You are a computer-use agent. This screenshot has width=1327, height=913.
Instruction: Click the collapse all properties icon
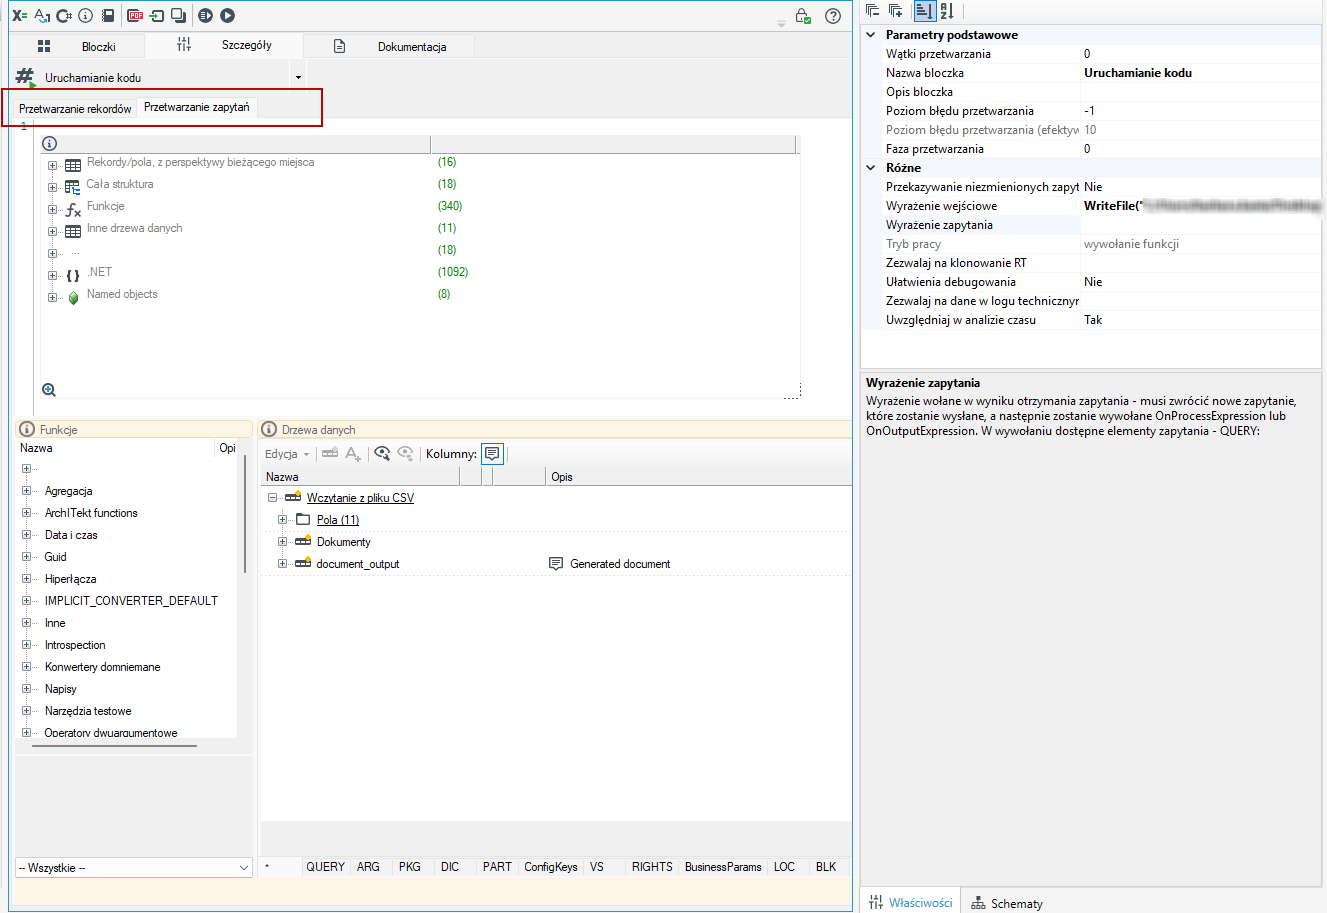pyautogui.click(x=873, y=11)
